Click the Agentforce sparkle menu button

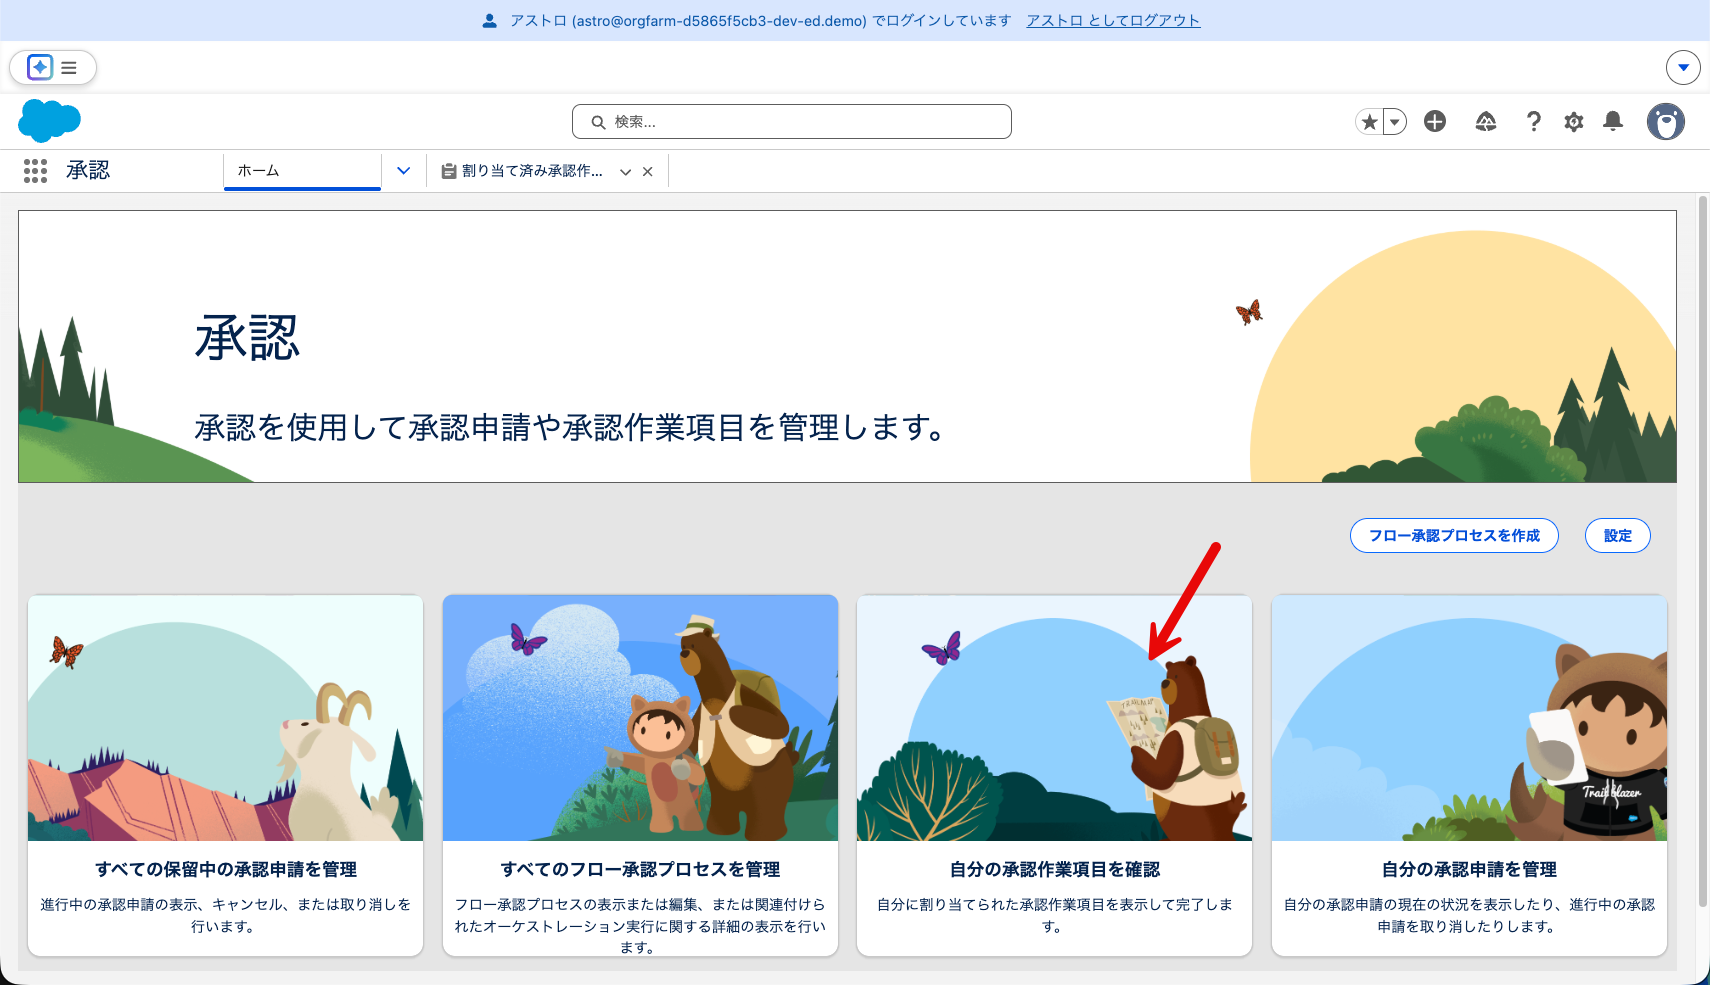tap(53, 67)
